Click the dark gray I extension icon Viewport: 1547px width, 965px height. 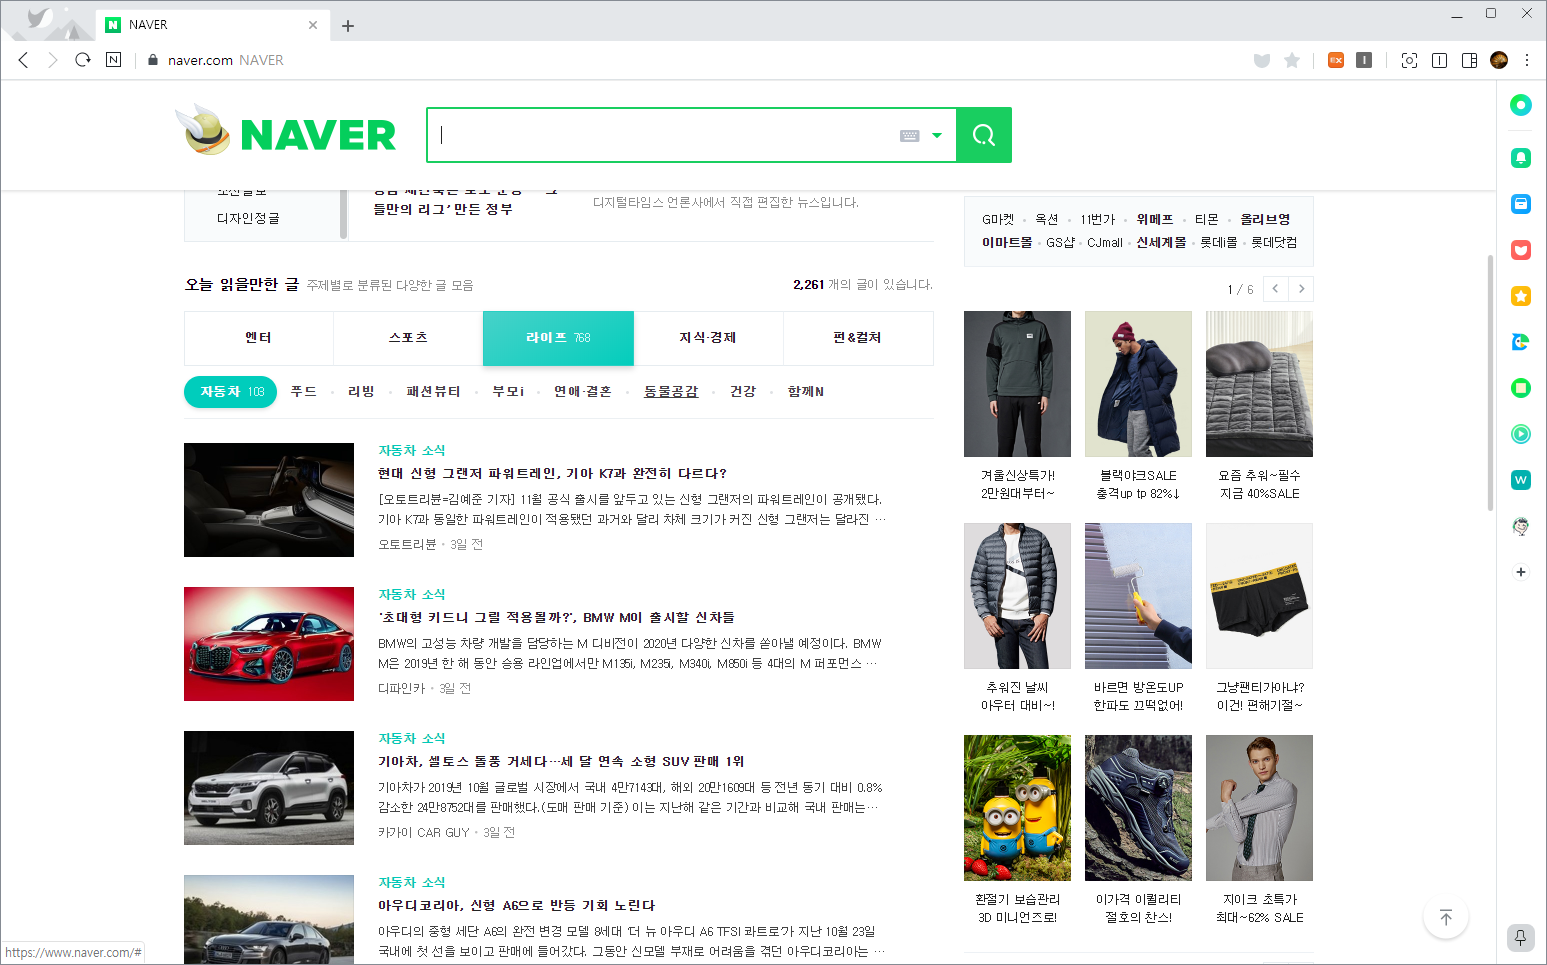pyautogui.click(x=1364, y=60)
